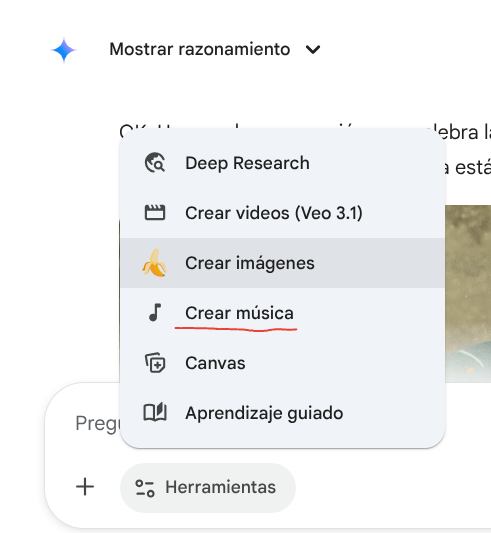Select Deep Research menu option
The height and width of the screenshot is (533, 491).
coord(283,163)
